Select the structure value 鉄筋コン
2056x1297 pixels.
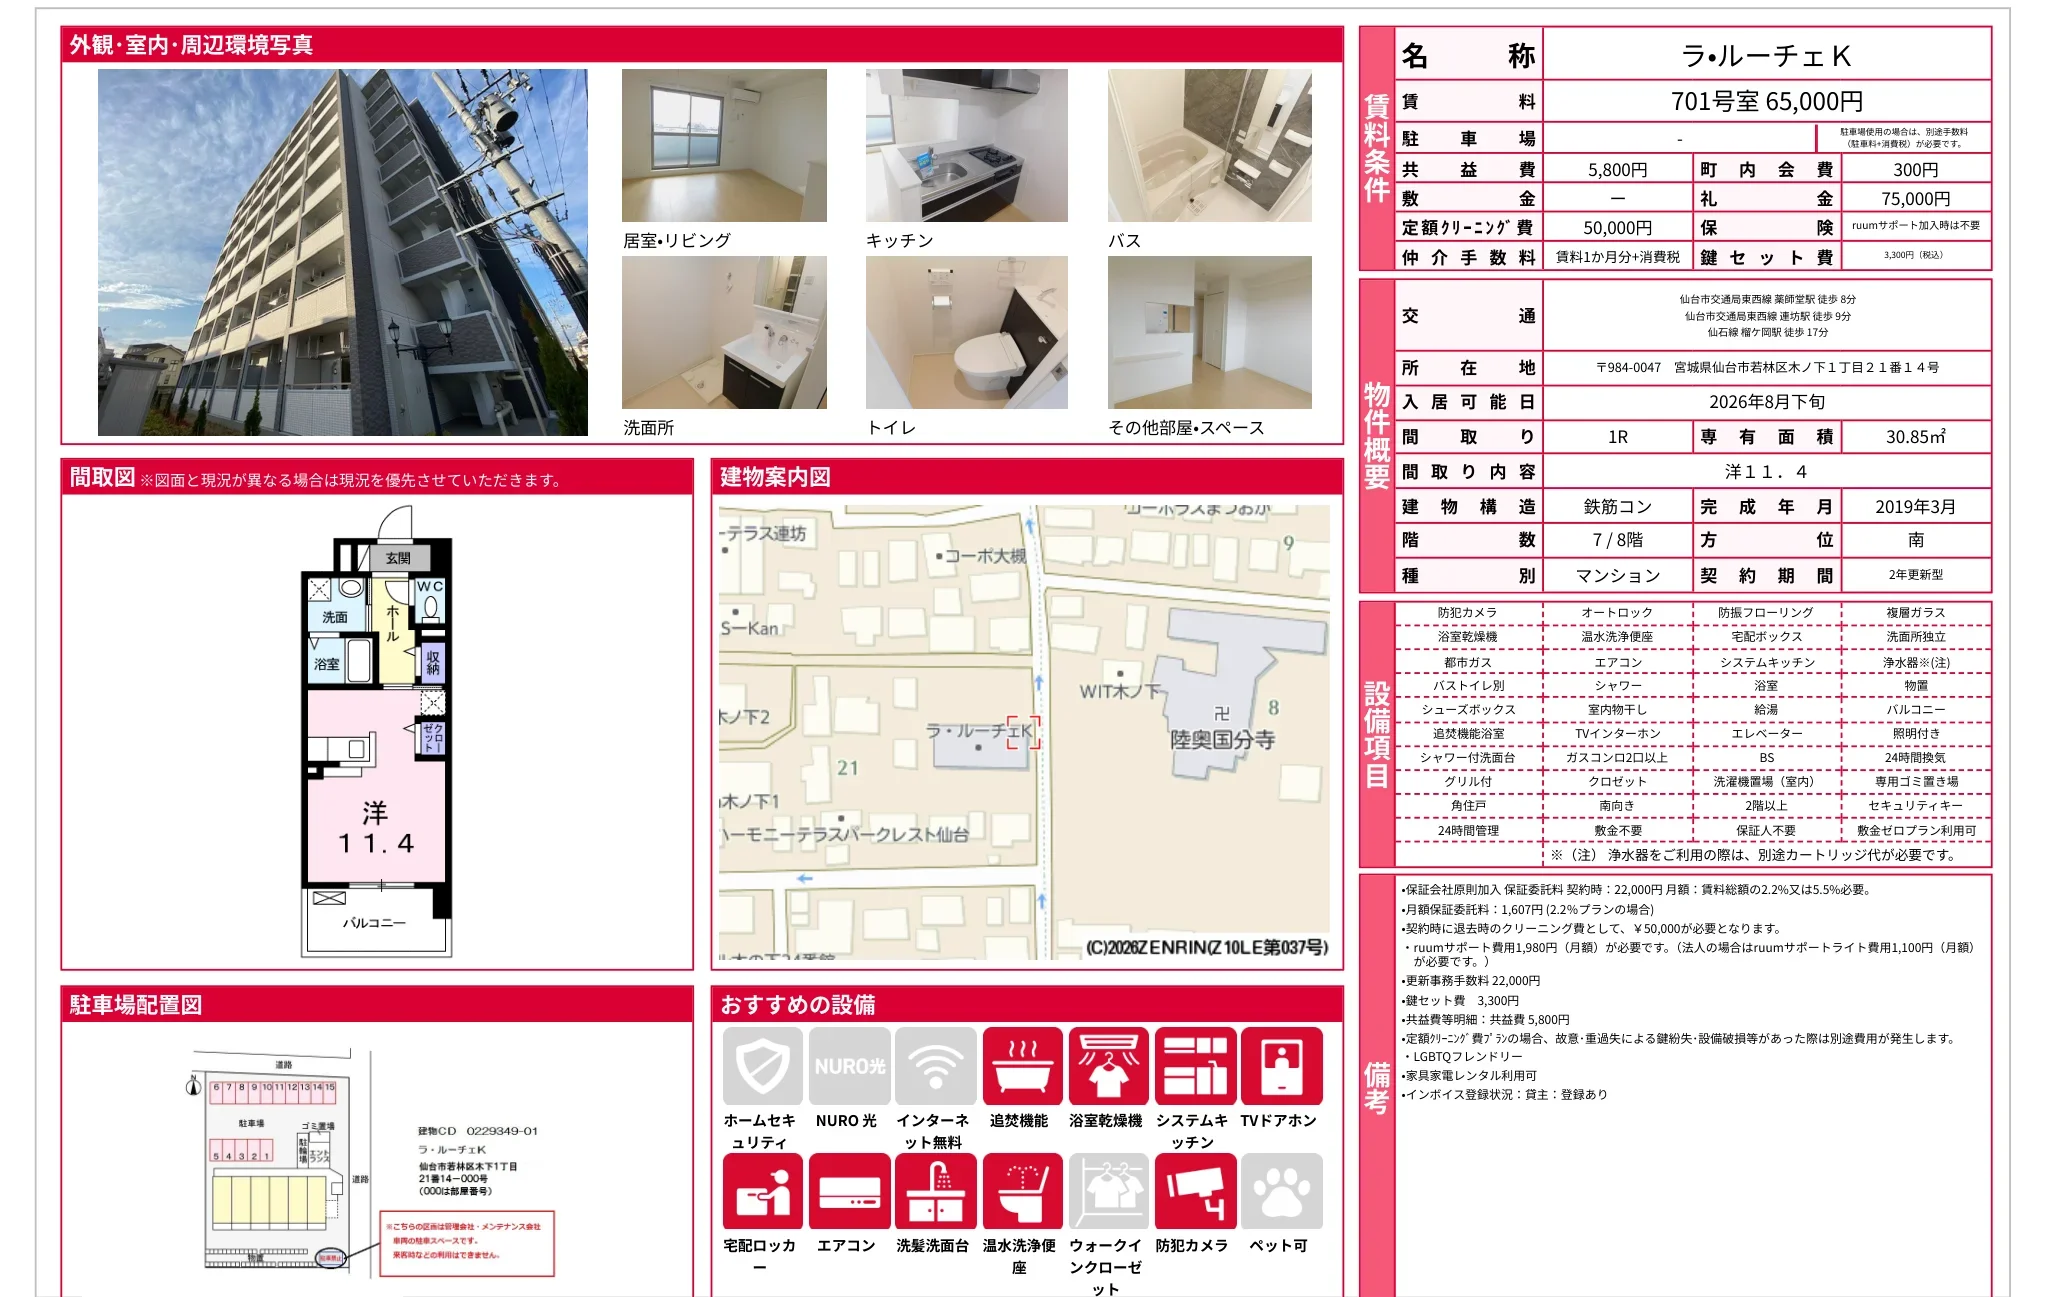coord(1618,506)
